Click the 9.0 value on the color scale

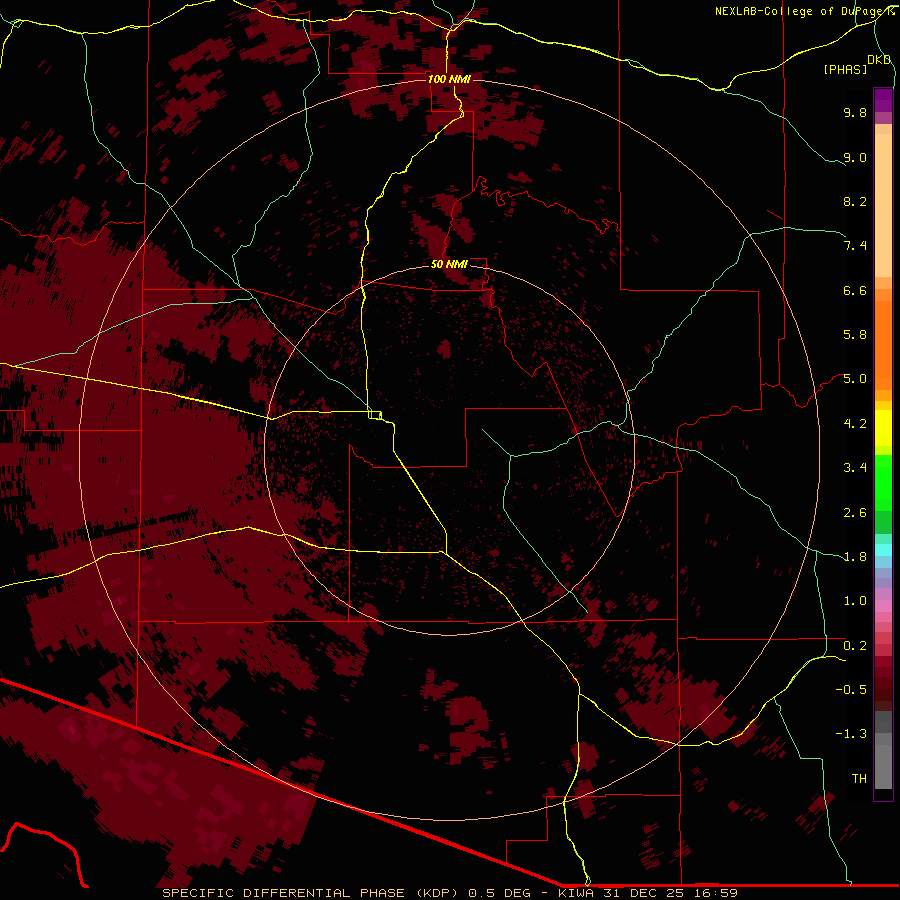(855, 157)
